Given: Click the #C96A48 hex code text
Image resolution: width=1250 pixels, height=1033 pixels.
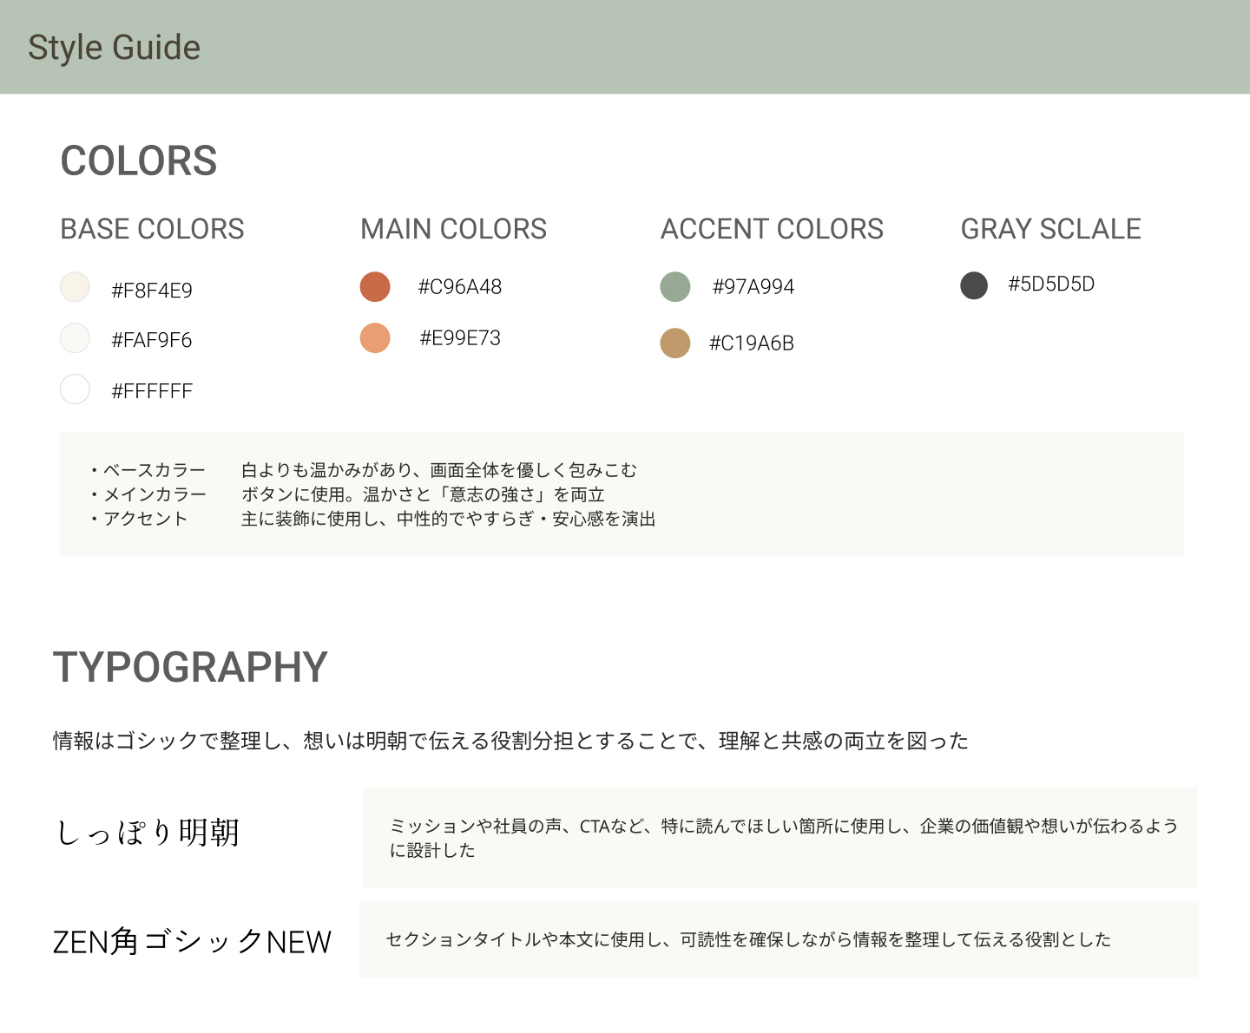Looking at the screenshot, I should pos(459,287).
